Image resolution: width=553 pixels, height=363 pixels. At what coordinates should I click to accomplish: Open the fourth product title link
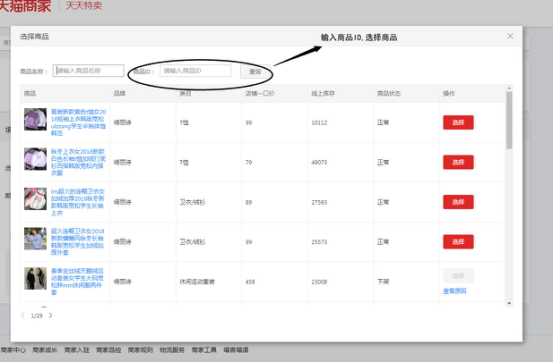click(x=78, y=242)
